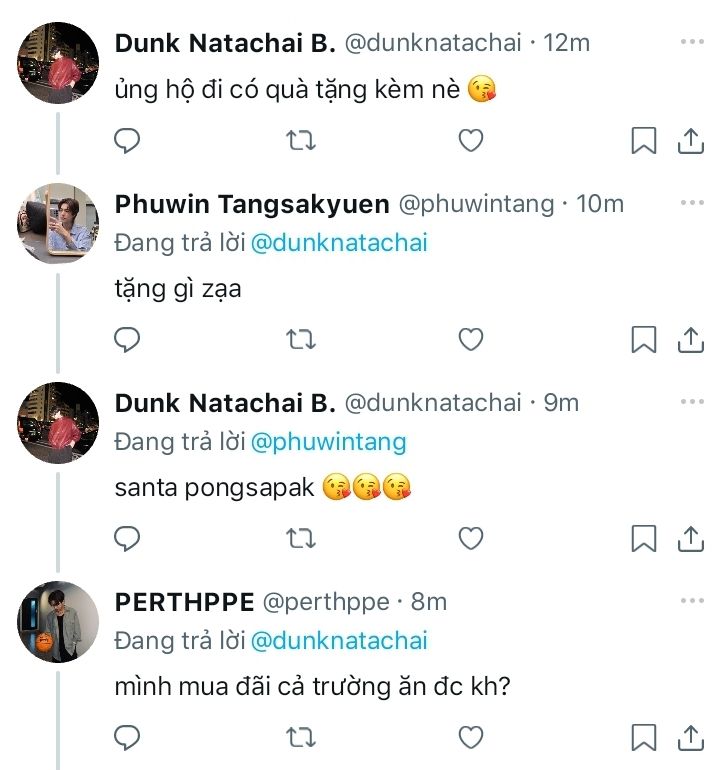This screenshot has height=770, width=720.
Task: Retweet Phuwin's 'tặng gì zạa' tweet
Action: [x=300, y=340]
